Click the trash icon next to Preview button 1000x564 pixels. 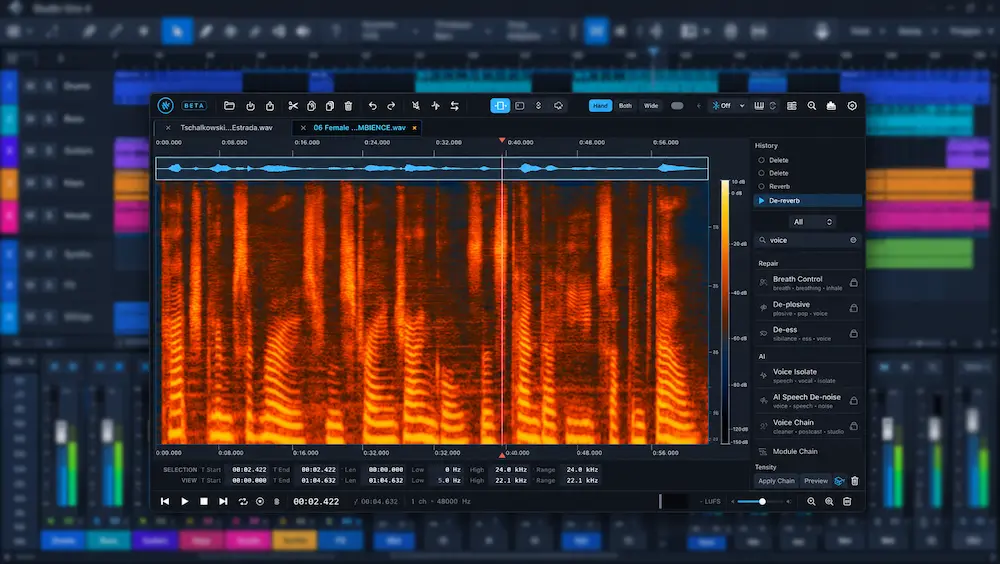(x=855, y=481)
